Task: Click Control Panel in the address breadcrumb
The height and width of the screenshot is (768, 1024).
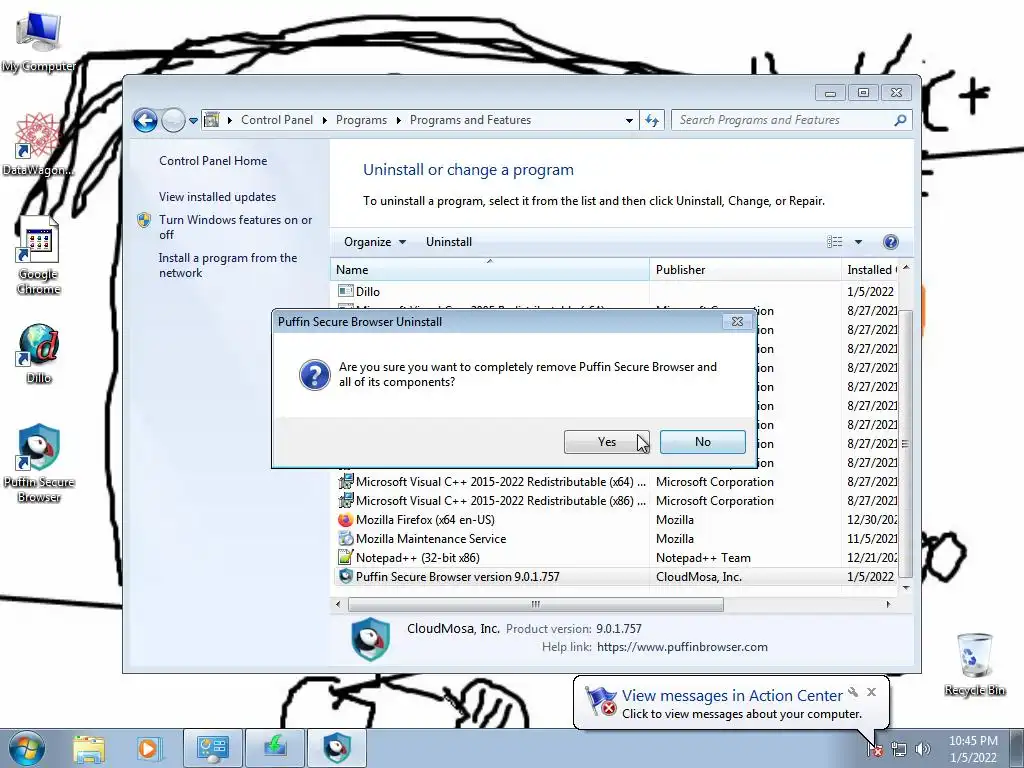Action: pos(277,120)
